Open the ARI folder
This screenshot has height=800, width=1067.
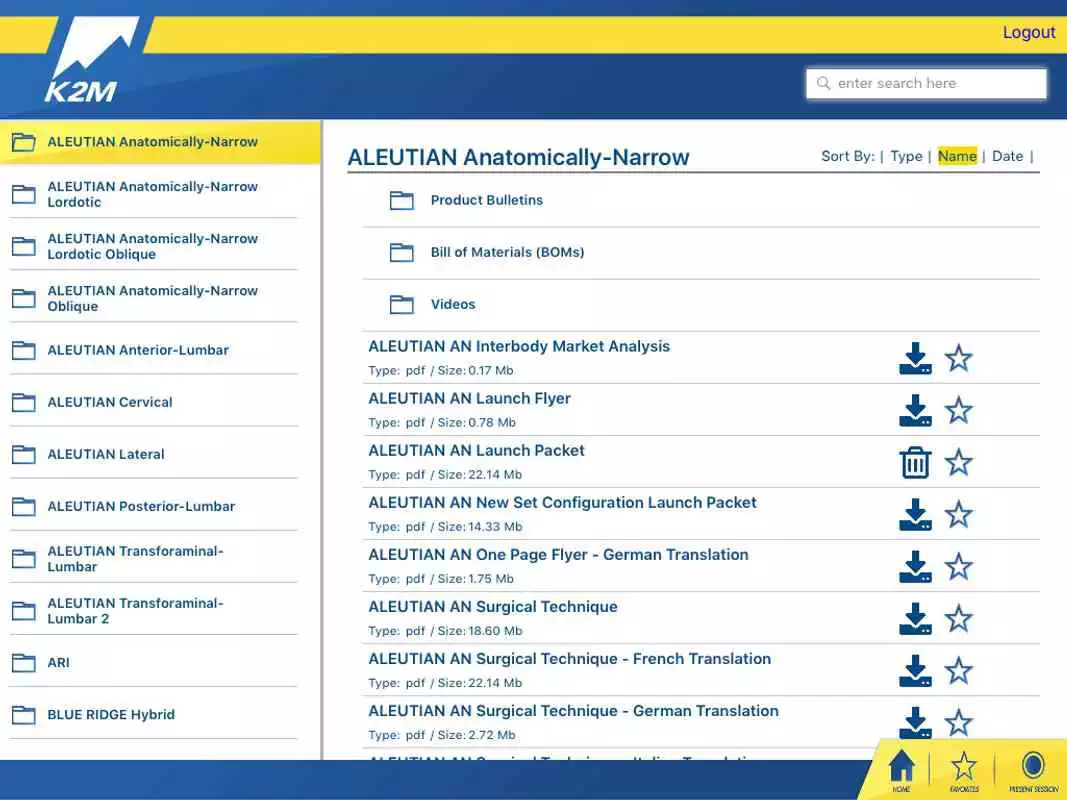pos(153,663)
